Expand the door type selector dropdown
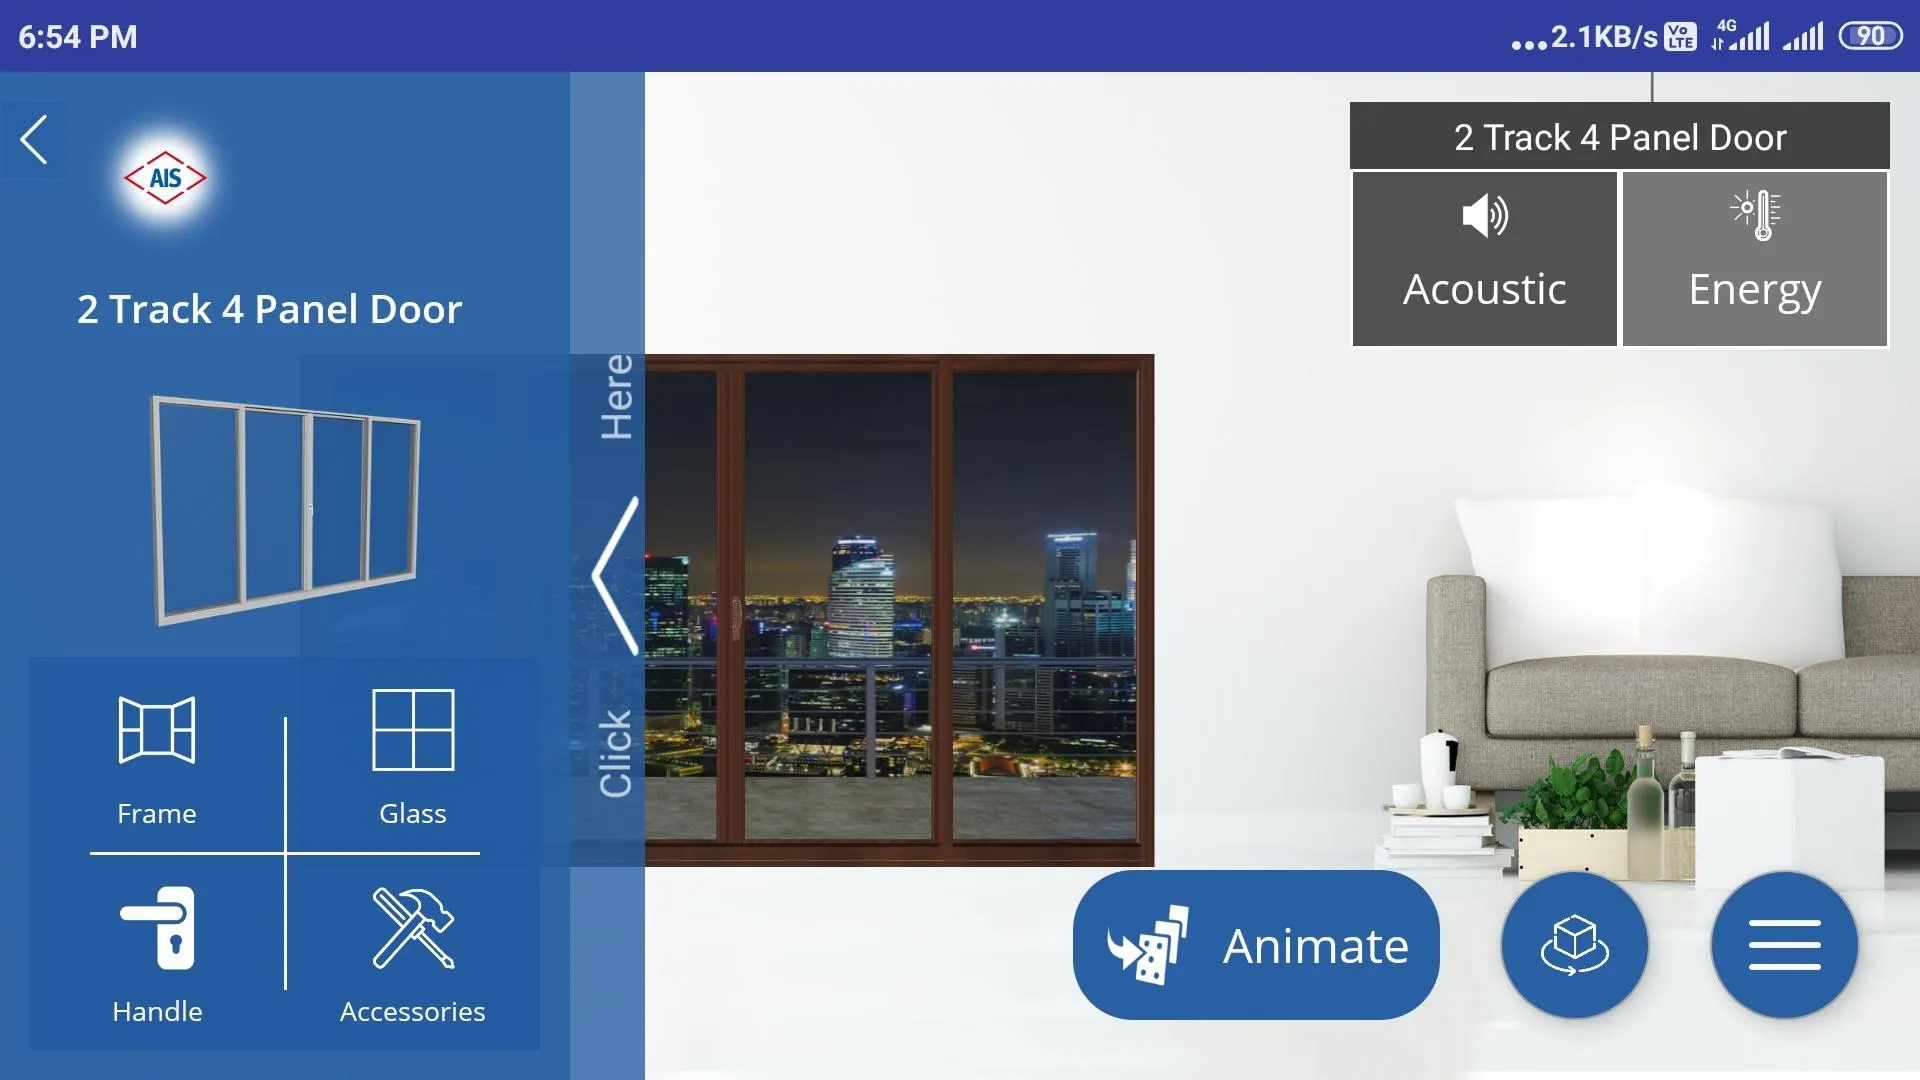This screenshot has height=1080, width=1920. [1619, 136]
